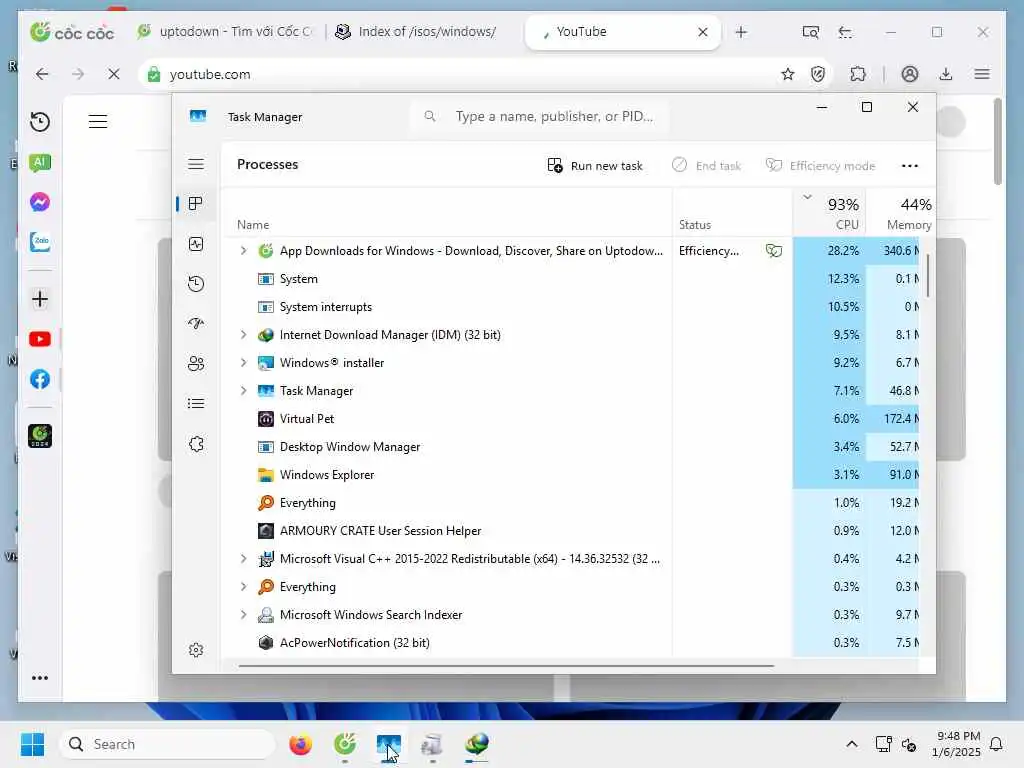This screenshot has height=768, width=1024.
Task: Click Windows taskbar Search box
Action: [167, 744]
